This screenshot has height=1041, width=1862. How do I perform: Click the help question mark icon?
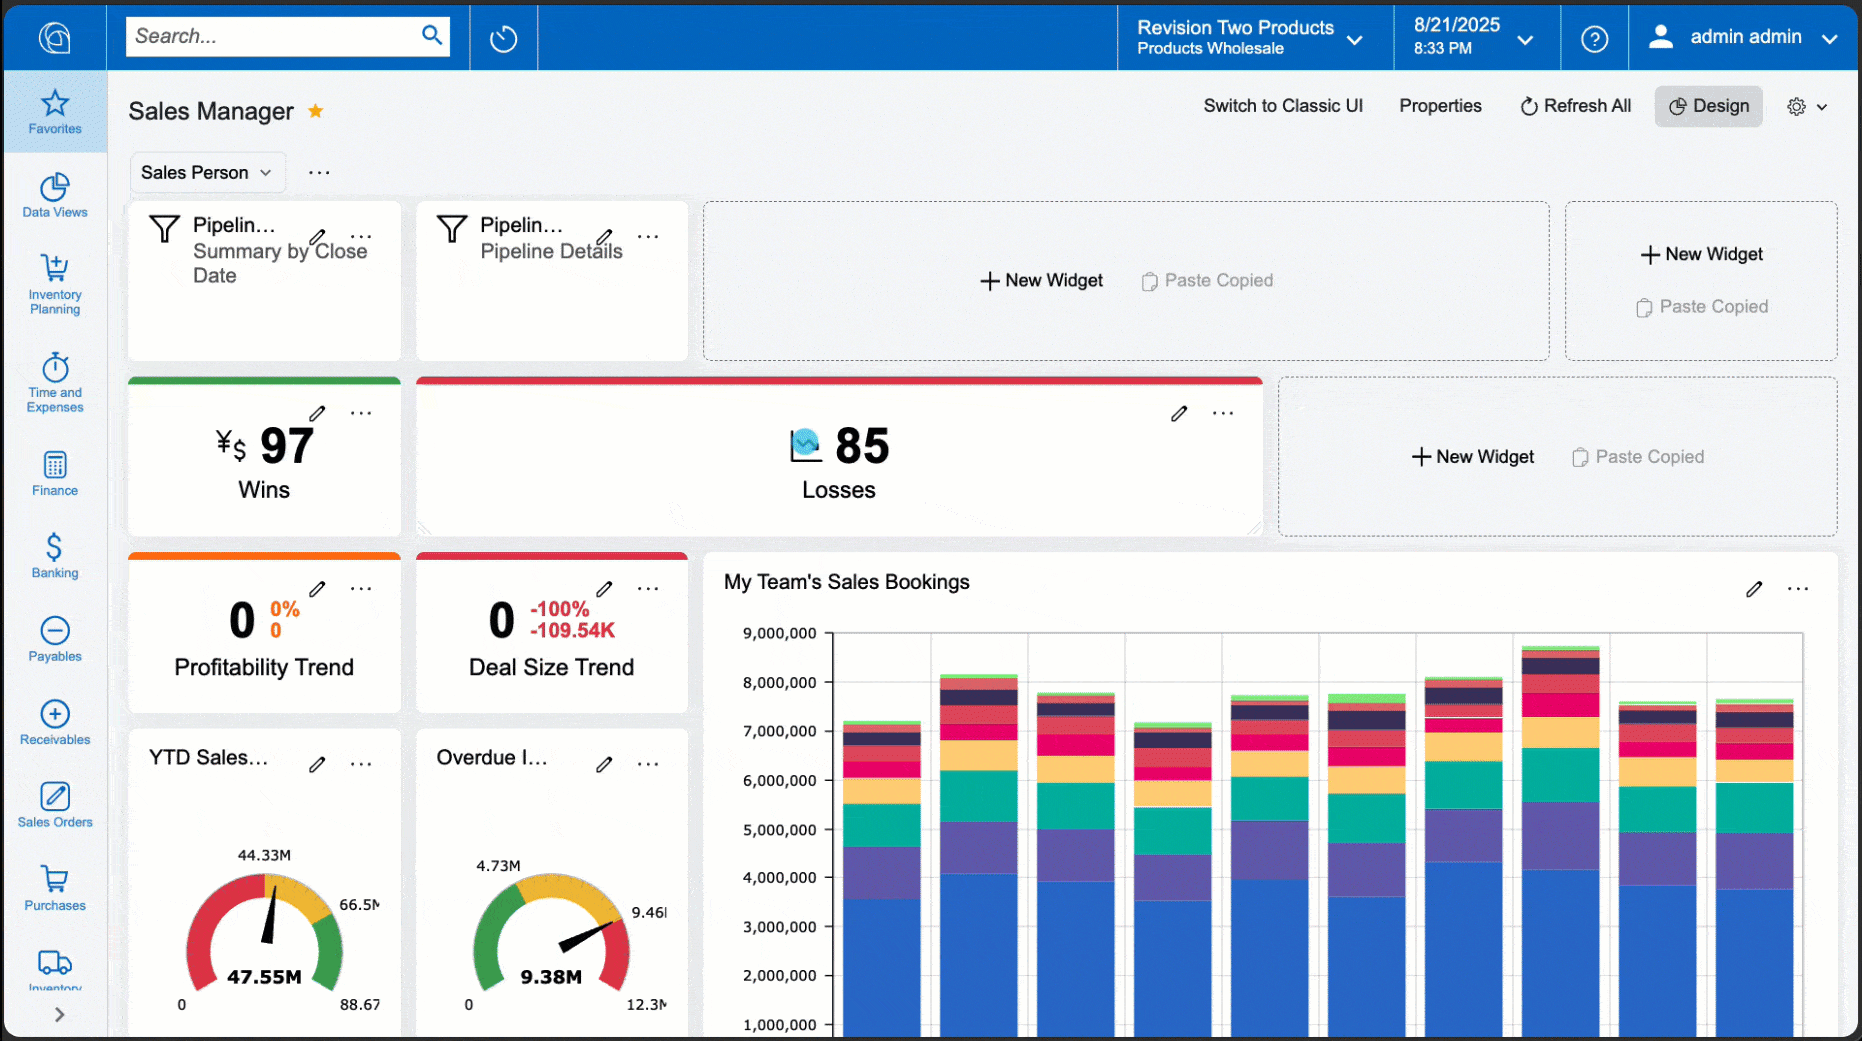pyautogui.click(x=1594, y=37)
